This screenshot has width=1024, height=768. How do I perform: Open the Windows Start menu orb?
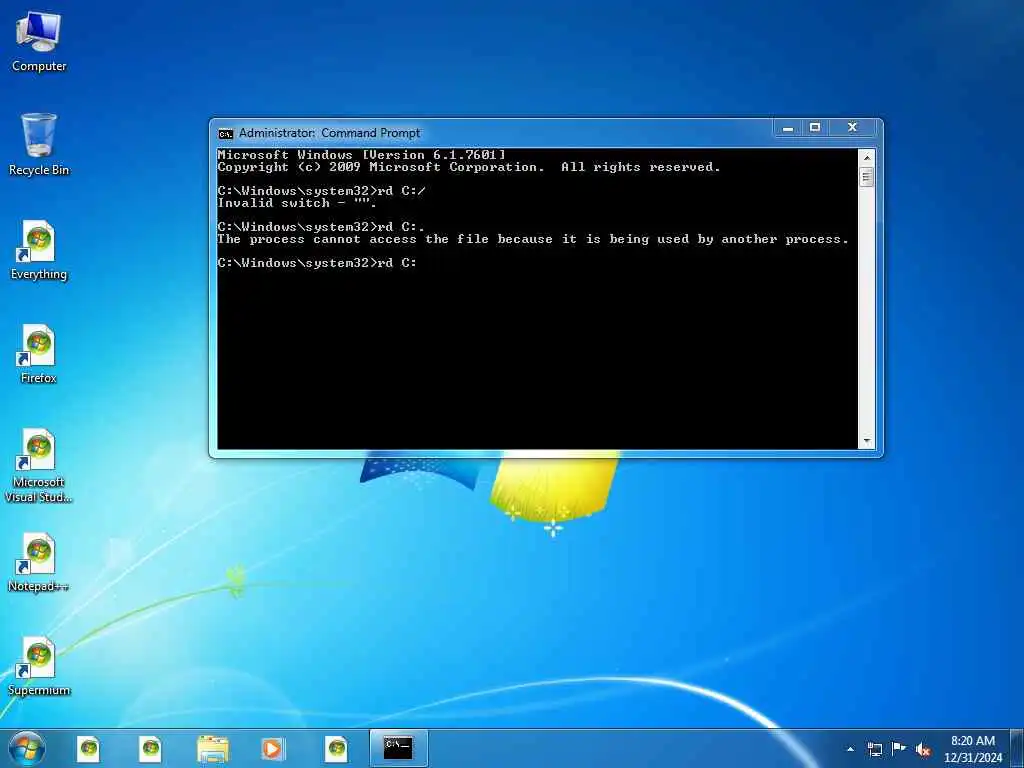click(27, 748)
